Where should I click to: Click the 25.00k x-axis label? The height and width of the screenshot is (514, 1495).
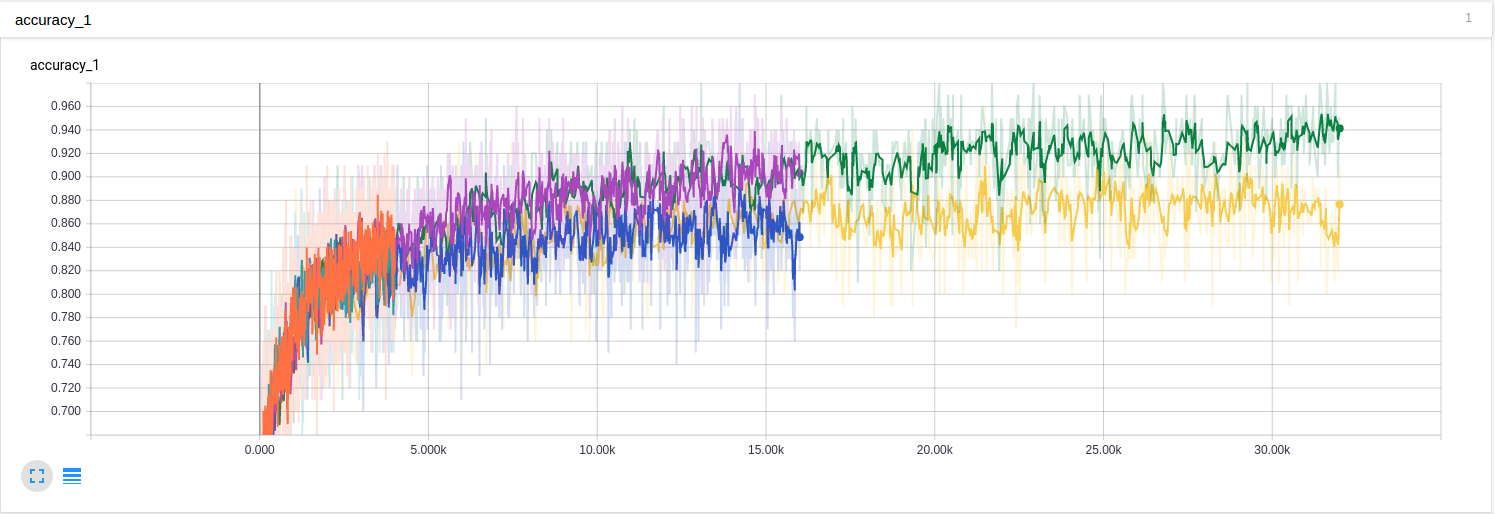point(1103,451)
